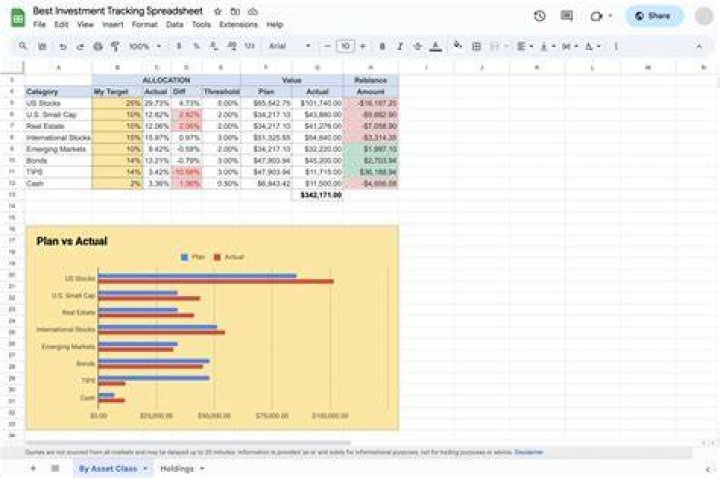Open the By Asset Class tab dropdown arrow
Image resolution: width=720 pixels, height=478 pixels.
pos(146,469)
